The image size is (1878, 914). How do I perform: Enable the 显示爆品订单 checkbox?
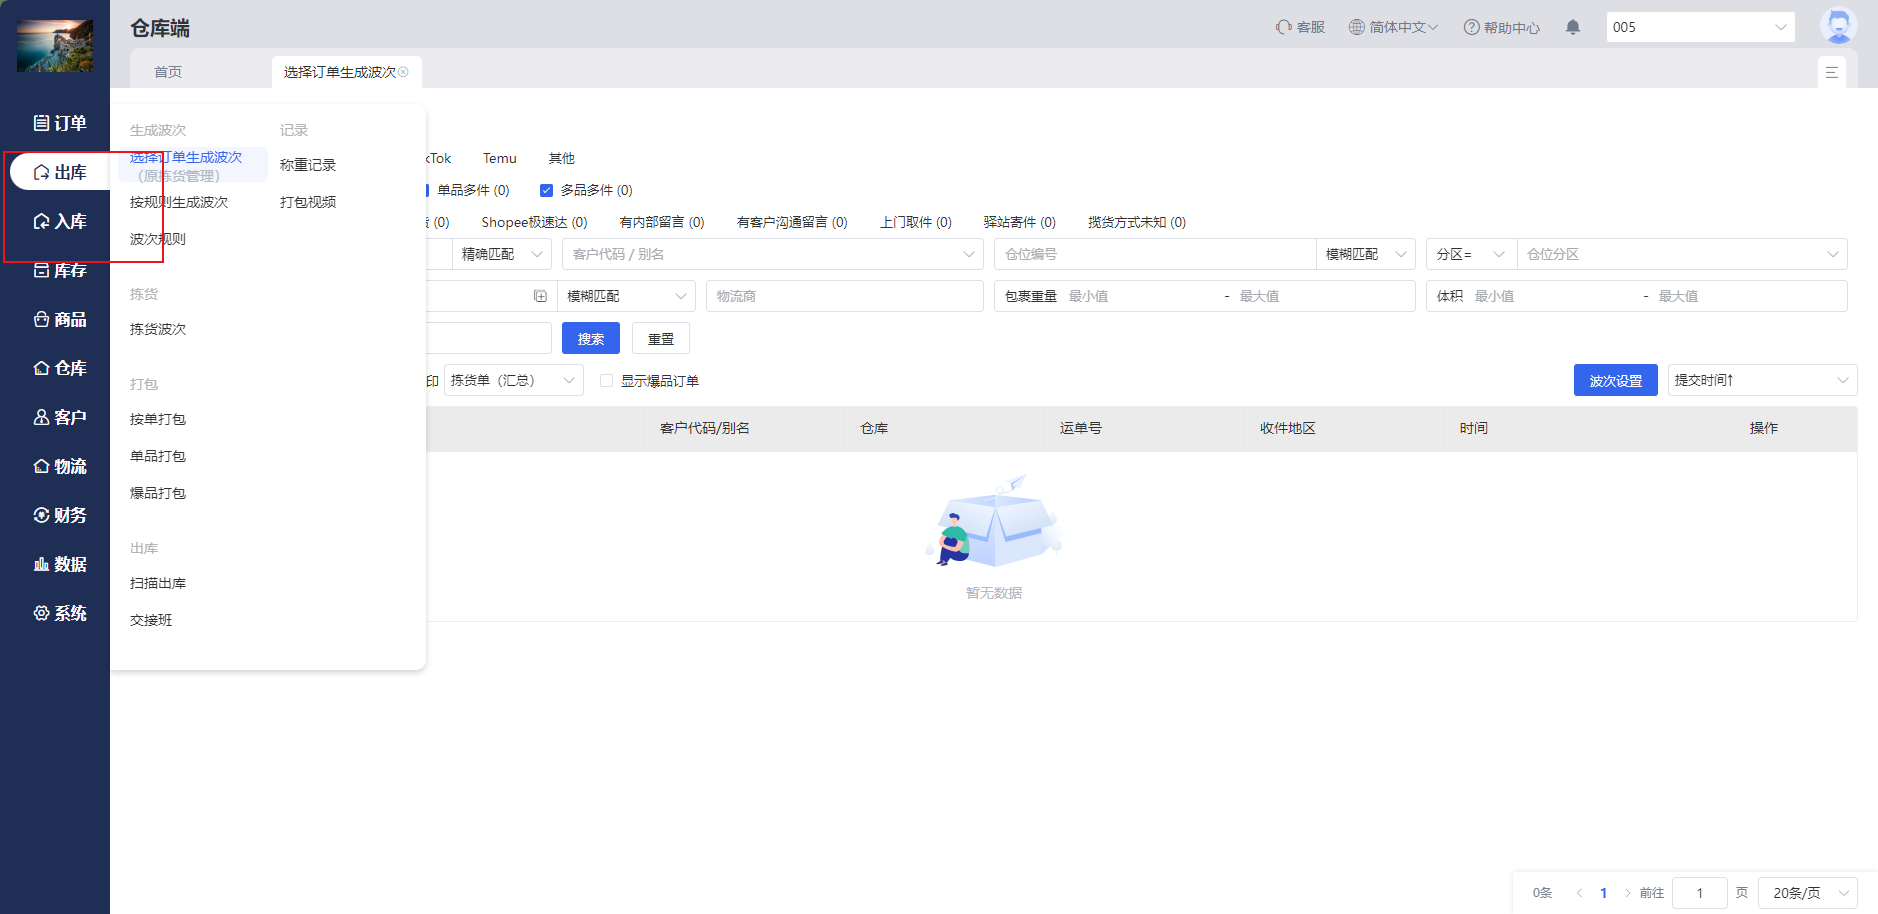click(x=606, y=381)
